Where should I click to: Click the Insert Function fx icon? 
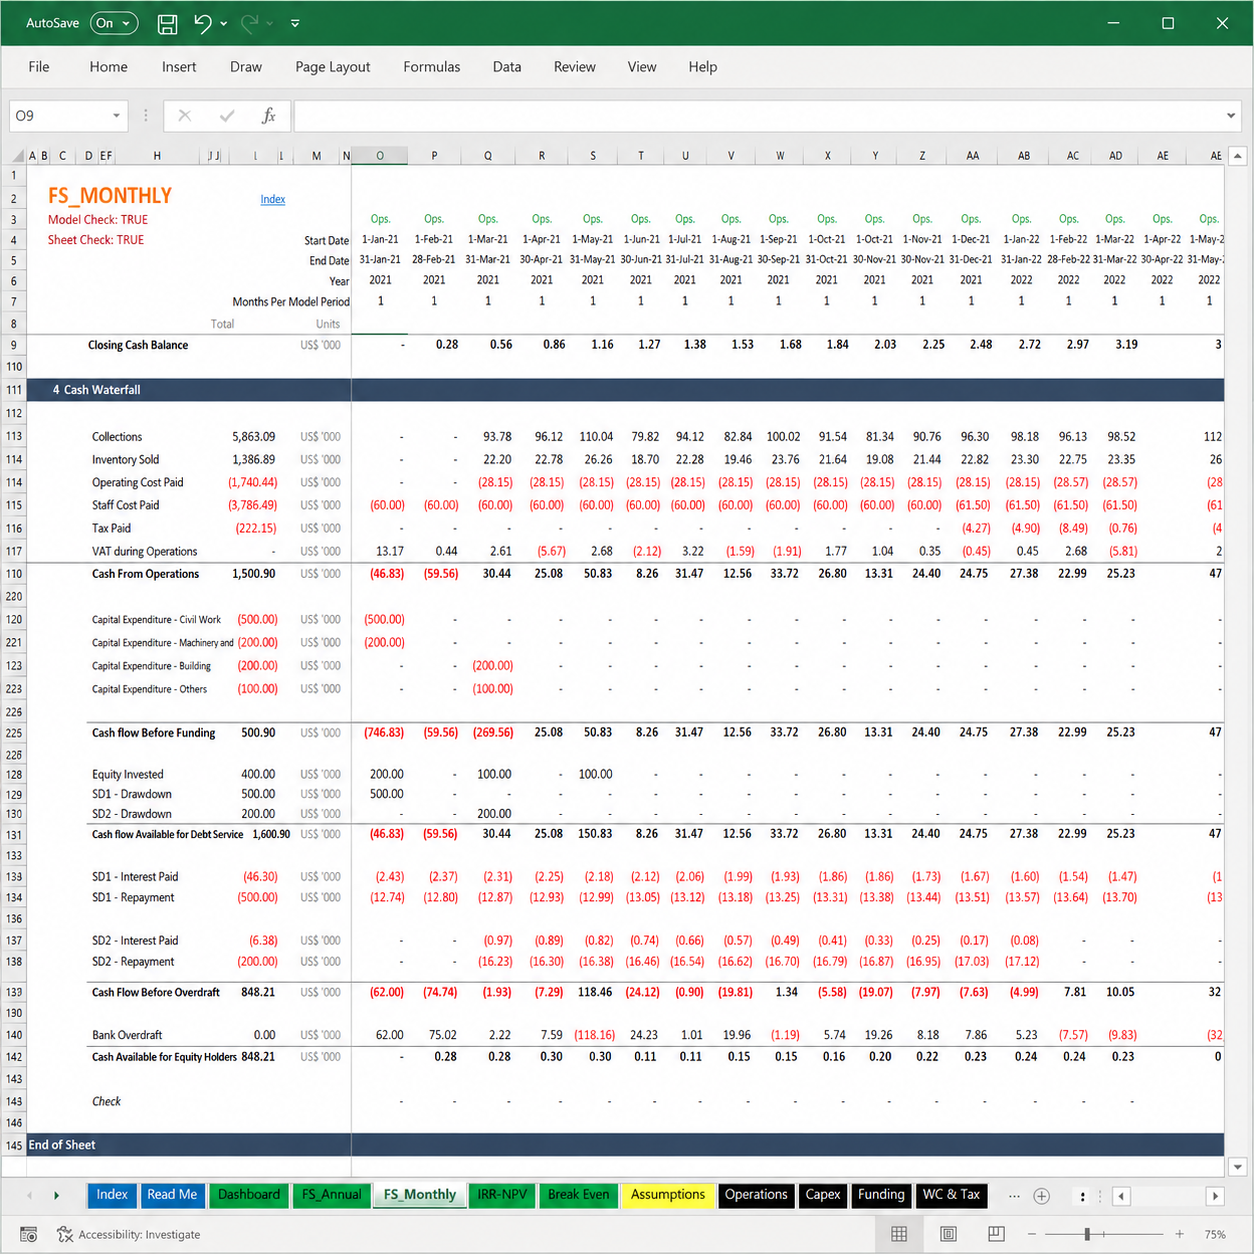[268, 116]
